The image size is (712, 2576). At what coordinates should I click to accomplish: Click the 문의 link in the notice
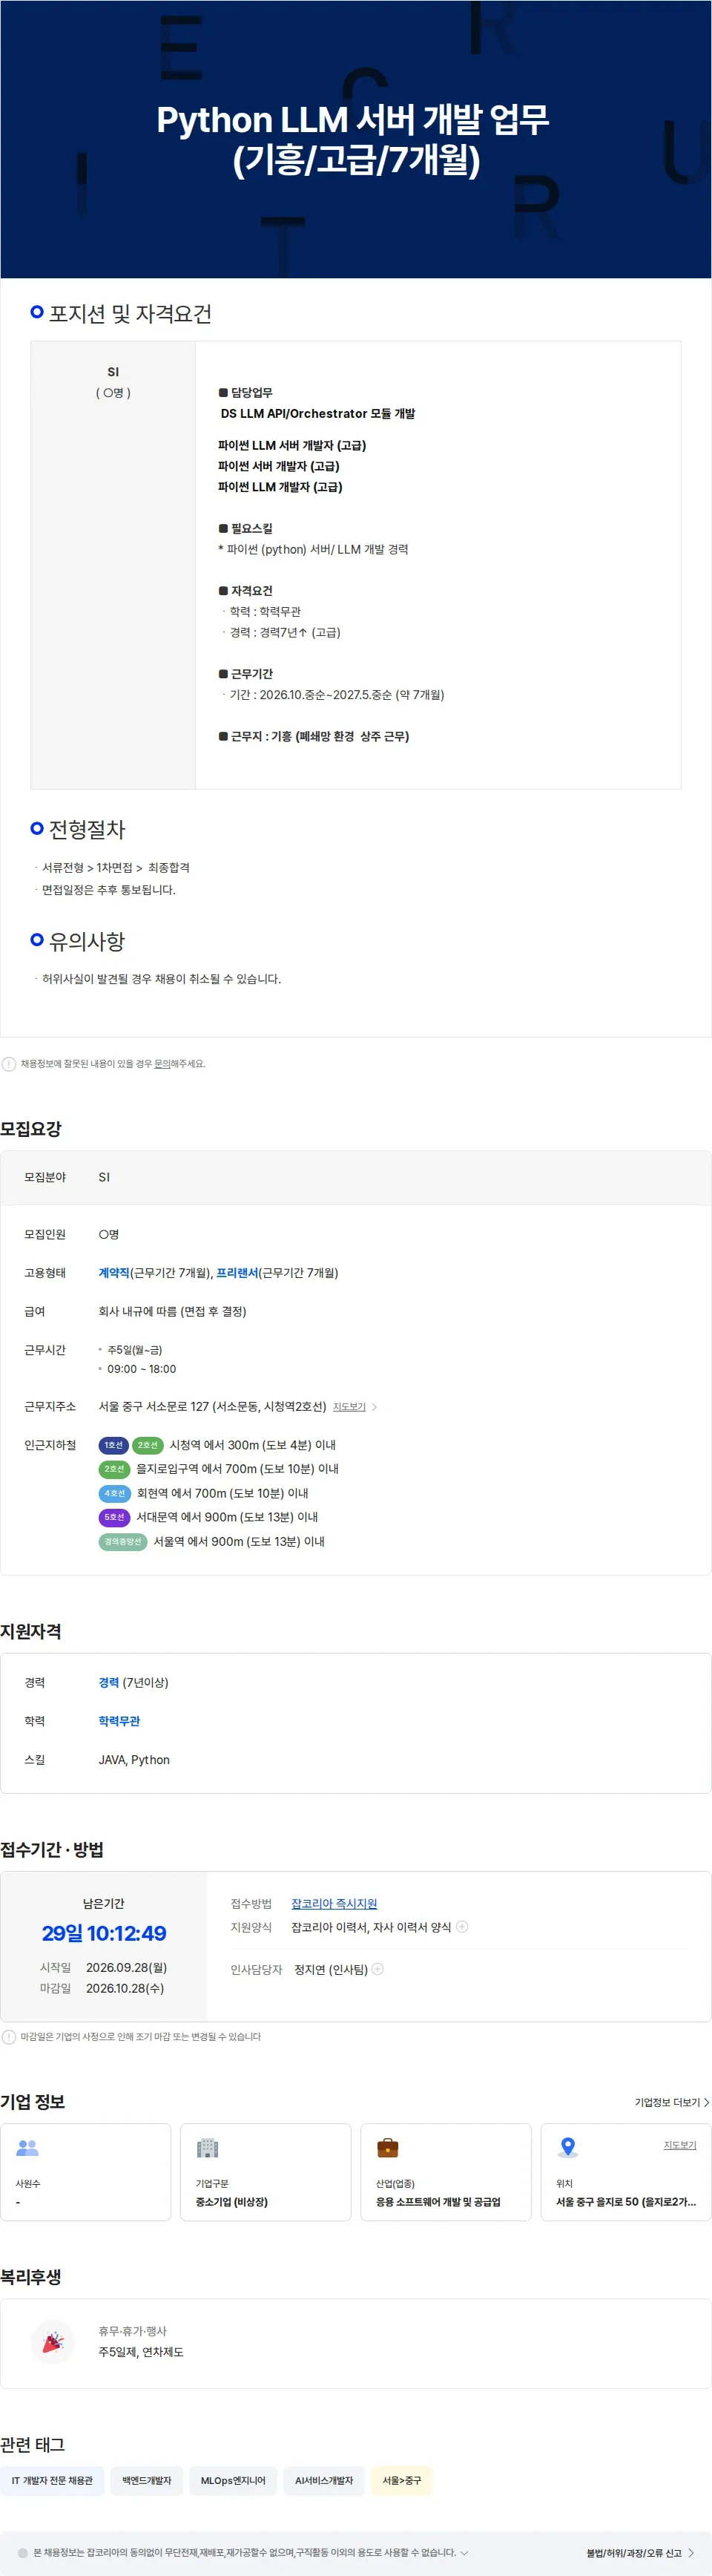pos(161,1064)
